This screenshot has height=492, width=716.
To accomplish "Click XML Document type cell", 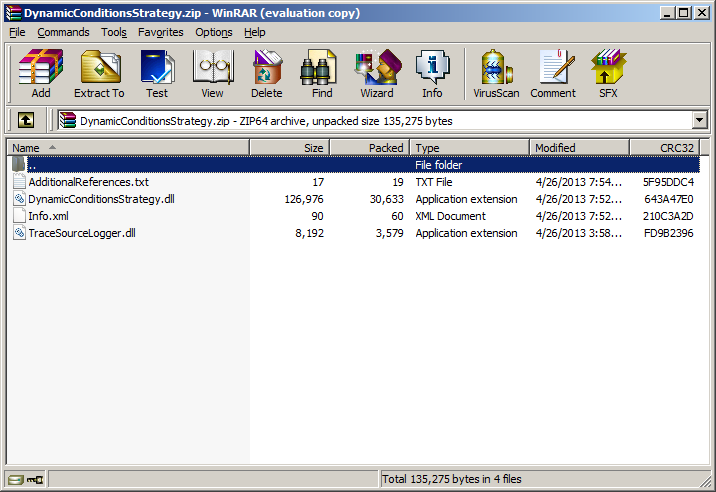I will 450,216.
